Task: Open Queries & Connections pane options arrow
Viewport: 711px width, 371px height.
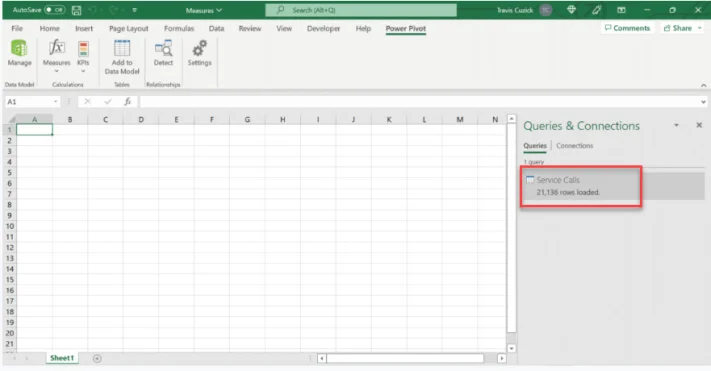Action: pos(676,125)
